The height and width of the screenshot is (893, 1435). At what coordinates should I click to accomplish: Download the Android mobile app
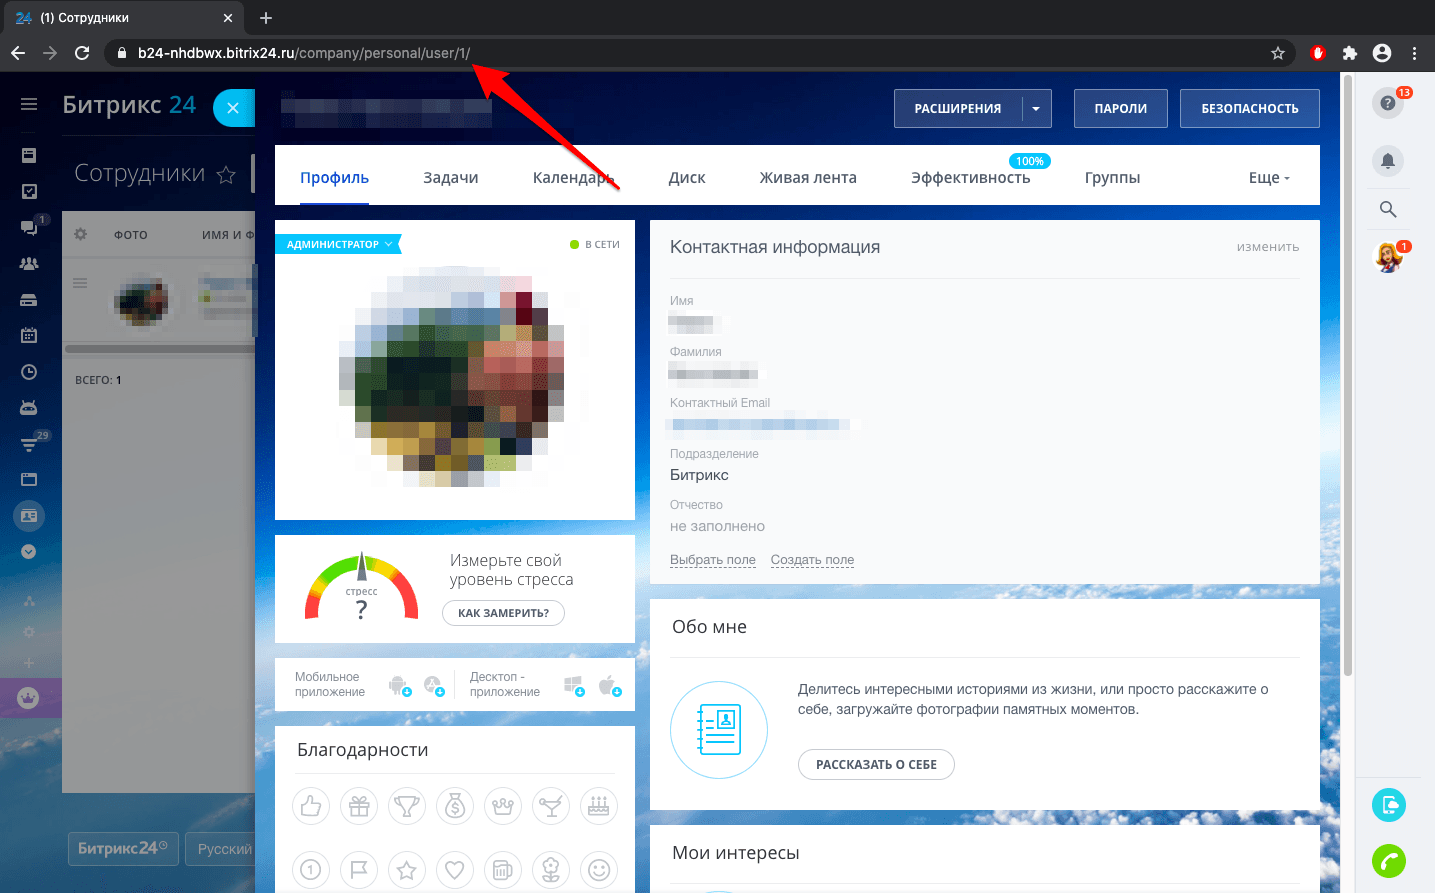pyautogui.click(x=399, y=685)
